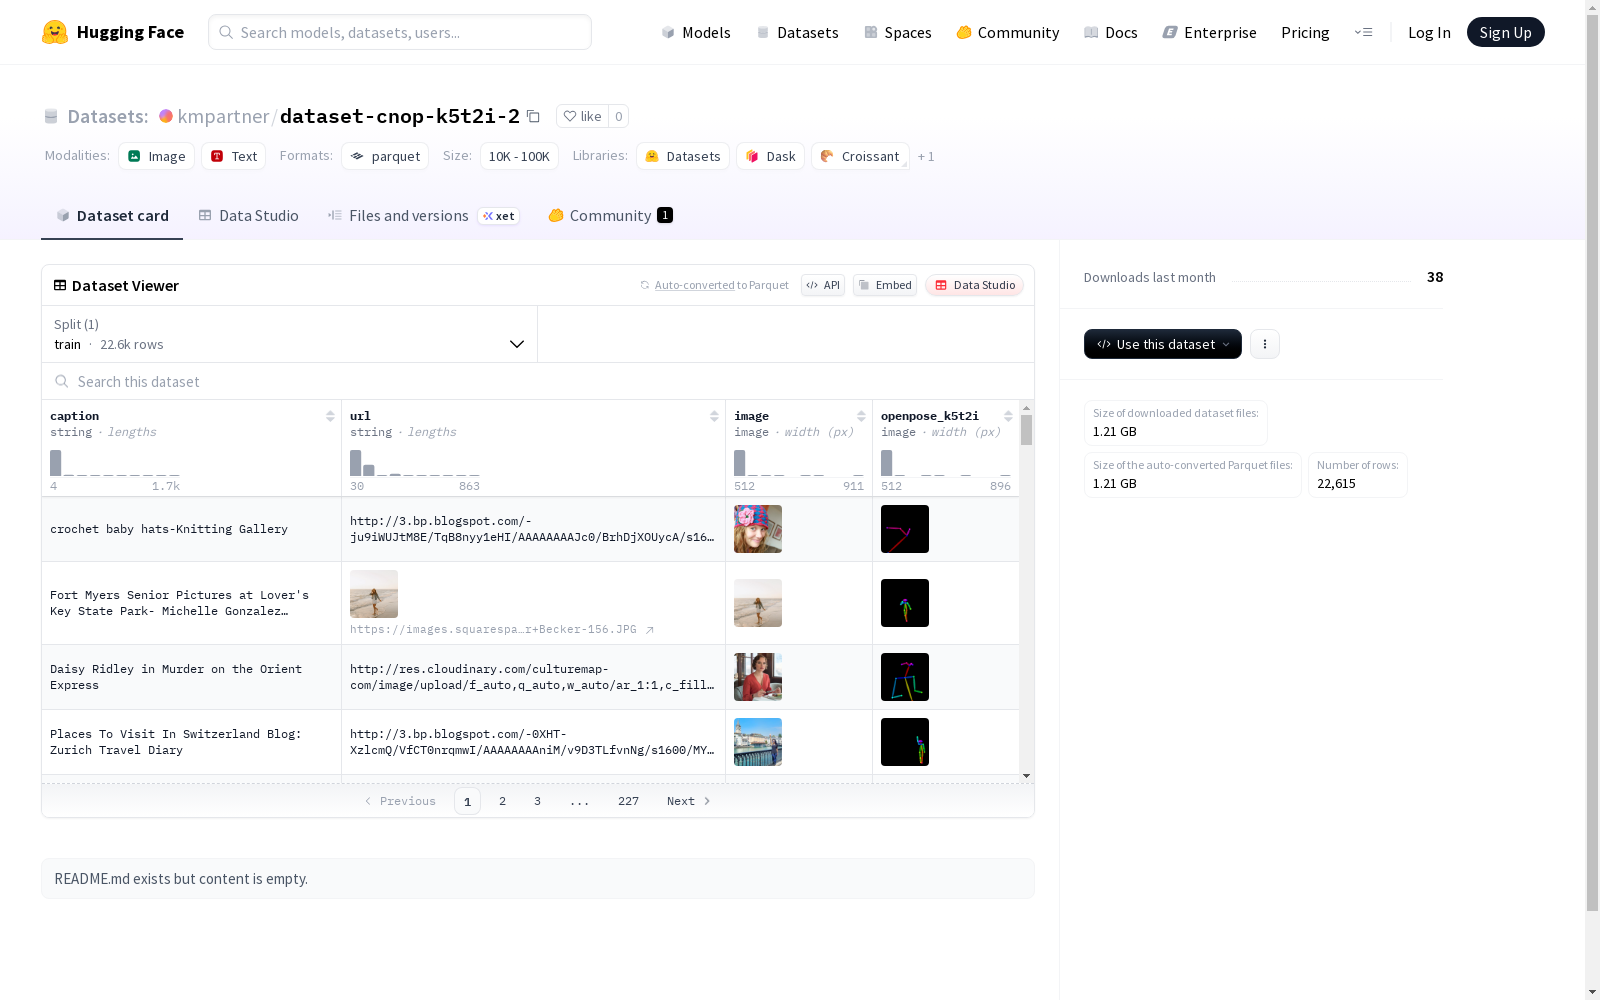This screenshot has width=1600, height=1000.
Task: Select the Croissant library tag
Action: (861, 156)
